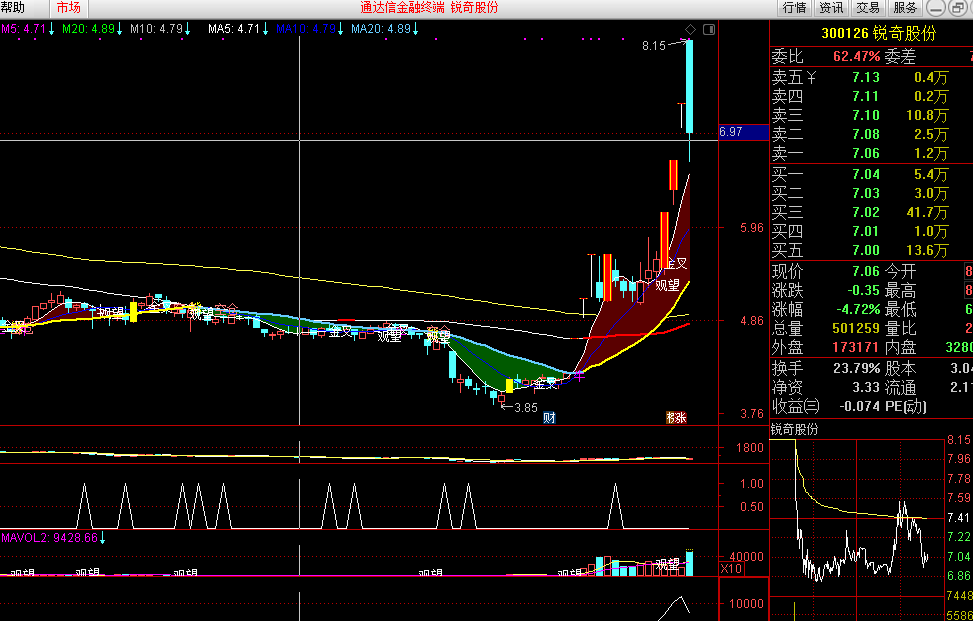Click the 涨幅 value -4.72%

[856, 309]
